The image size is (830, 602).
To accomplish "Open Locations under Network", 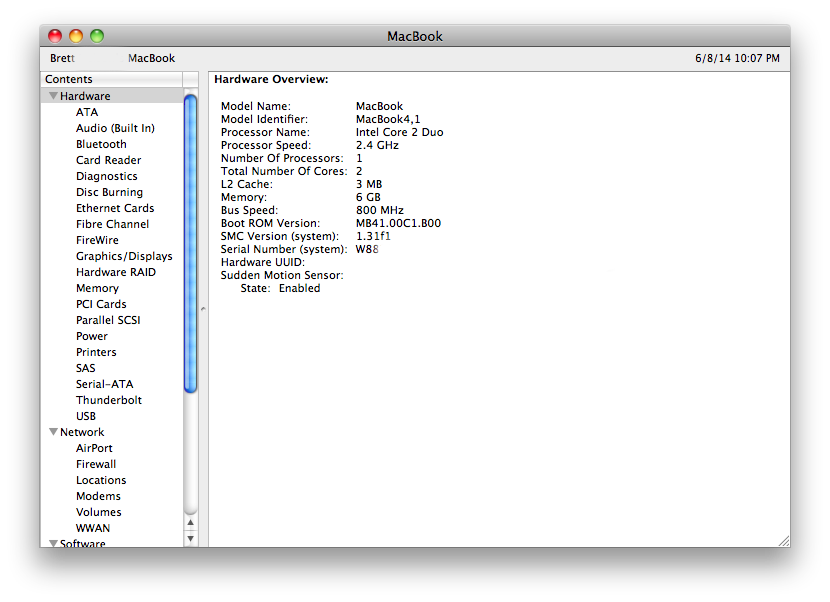I will coord(101,480).
